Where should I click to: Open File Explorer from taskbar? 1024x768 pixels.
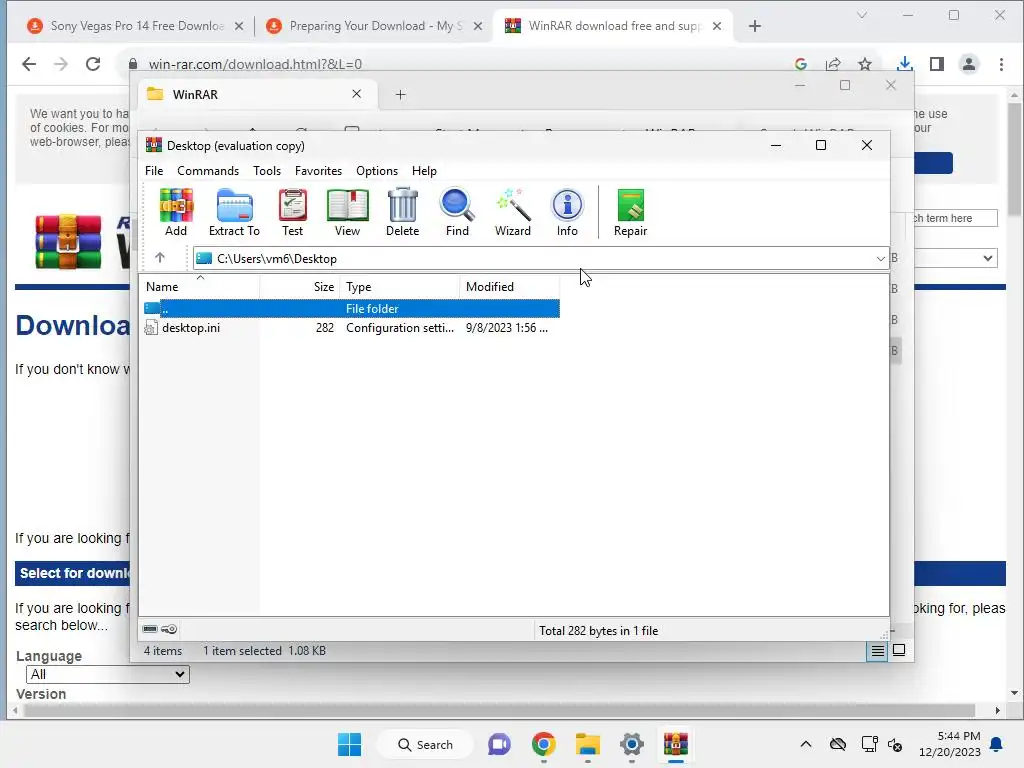(x=588, y=744)
